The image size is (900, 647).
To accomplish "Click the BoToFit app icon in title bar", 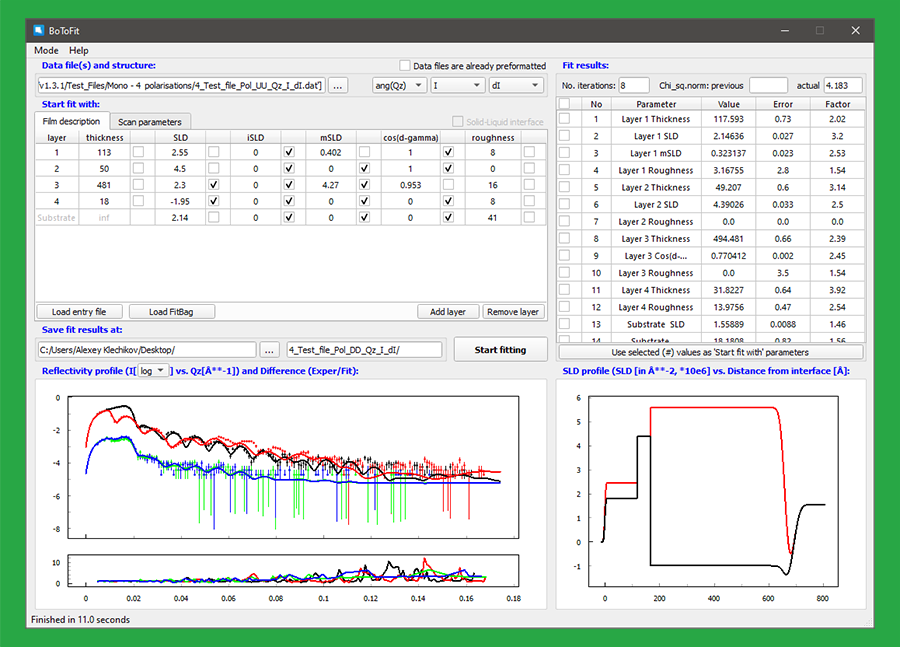I will point(39,30).
